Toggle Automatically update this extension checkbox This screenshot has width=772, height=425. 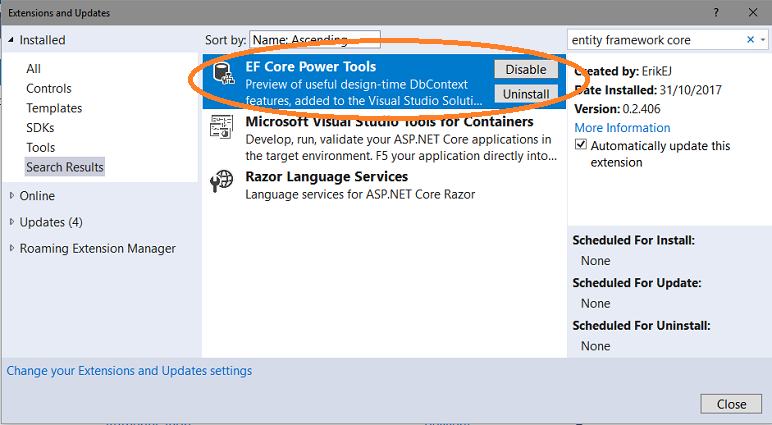(x=581, y=145)
